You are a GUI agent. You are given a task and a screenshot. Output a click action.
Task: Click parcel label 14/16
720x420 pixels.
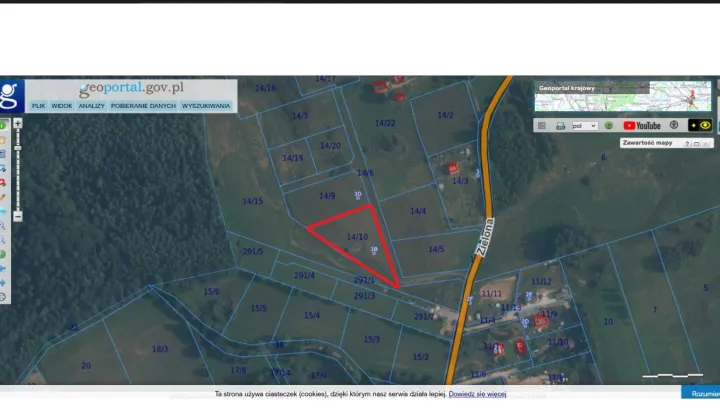(265, 88)
